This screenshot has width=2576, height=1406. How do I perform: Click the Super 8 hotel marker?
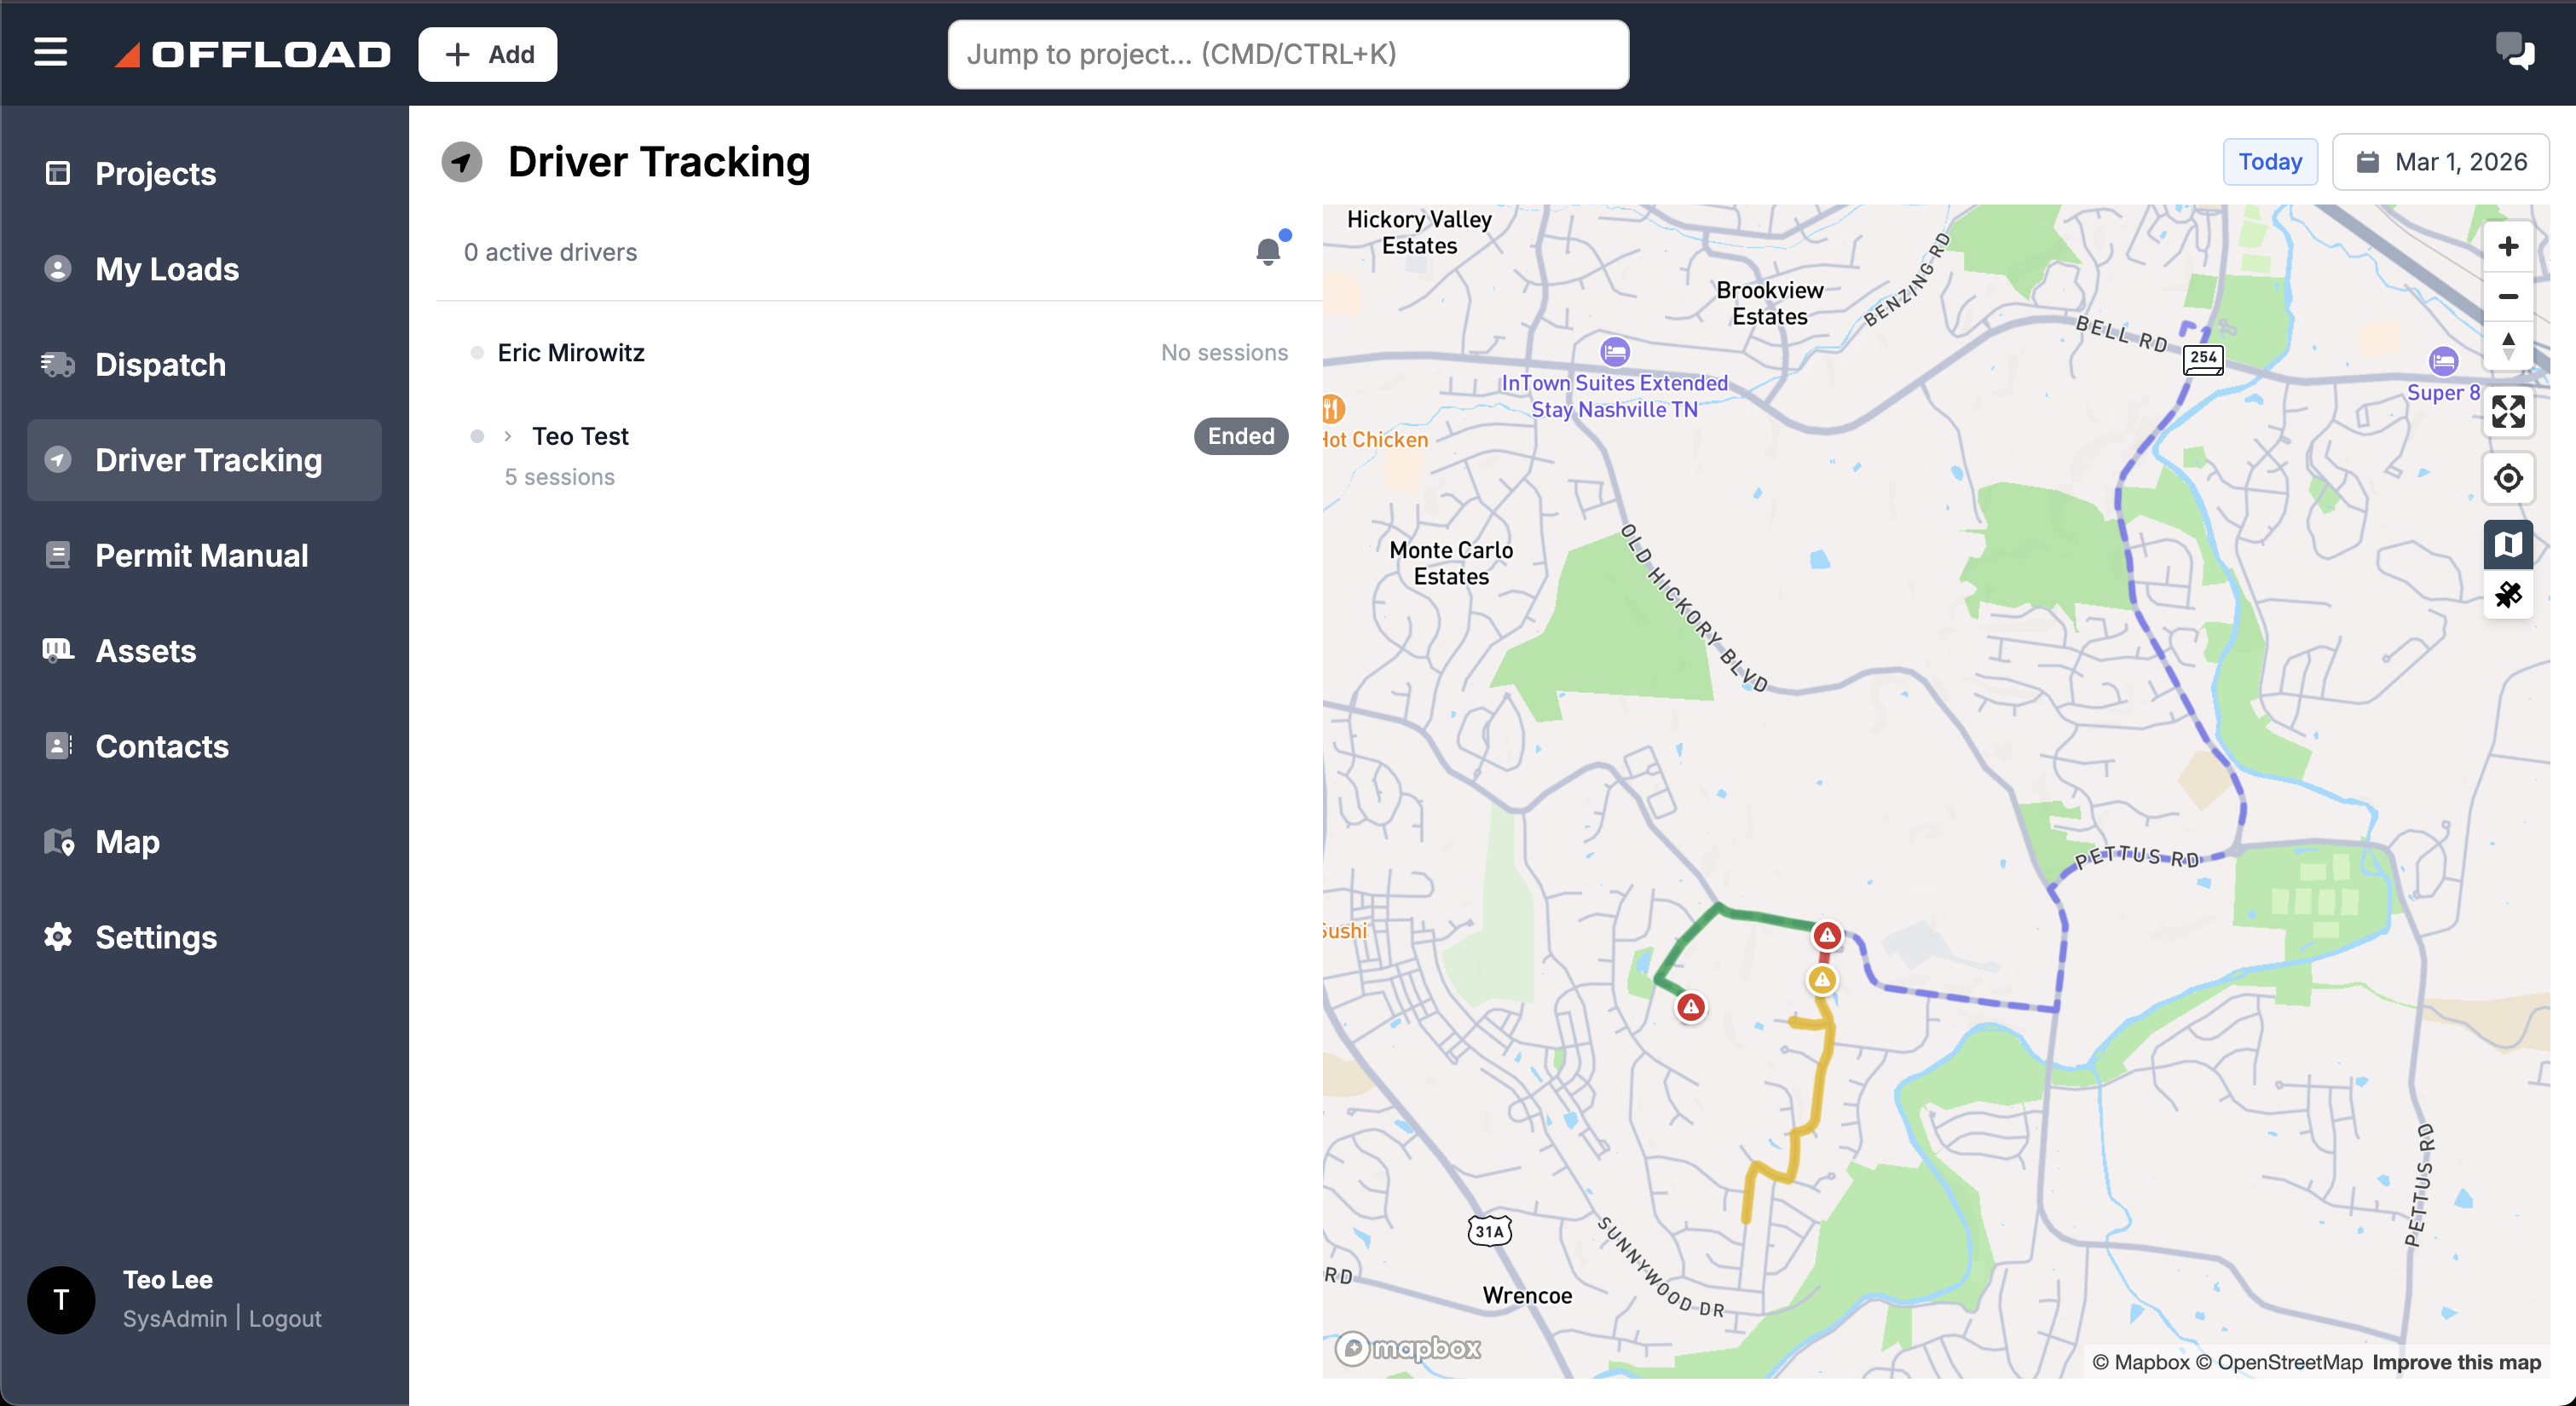click(2443, 361)
